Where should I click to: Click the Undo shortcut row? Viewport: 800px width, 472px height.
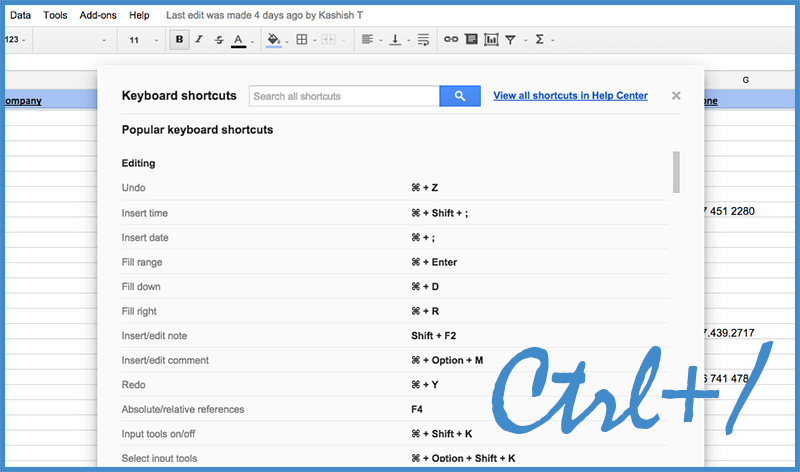click(x=395, y=188)
